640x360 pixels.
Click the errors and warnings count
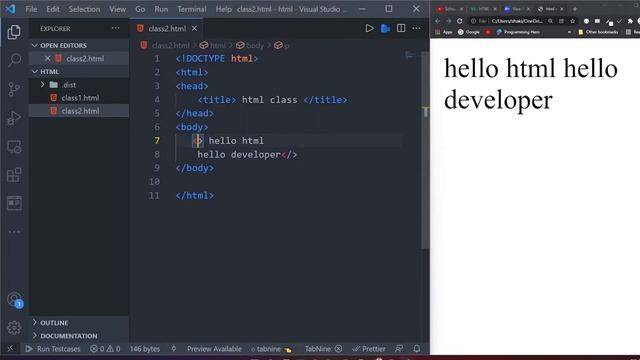coord(105,349)
